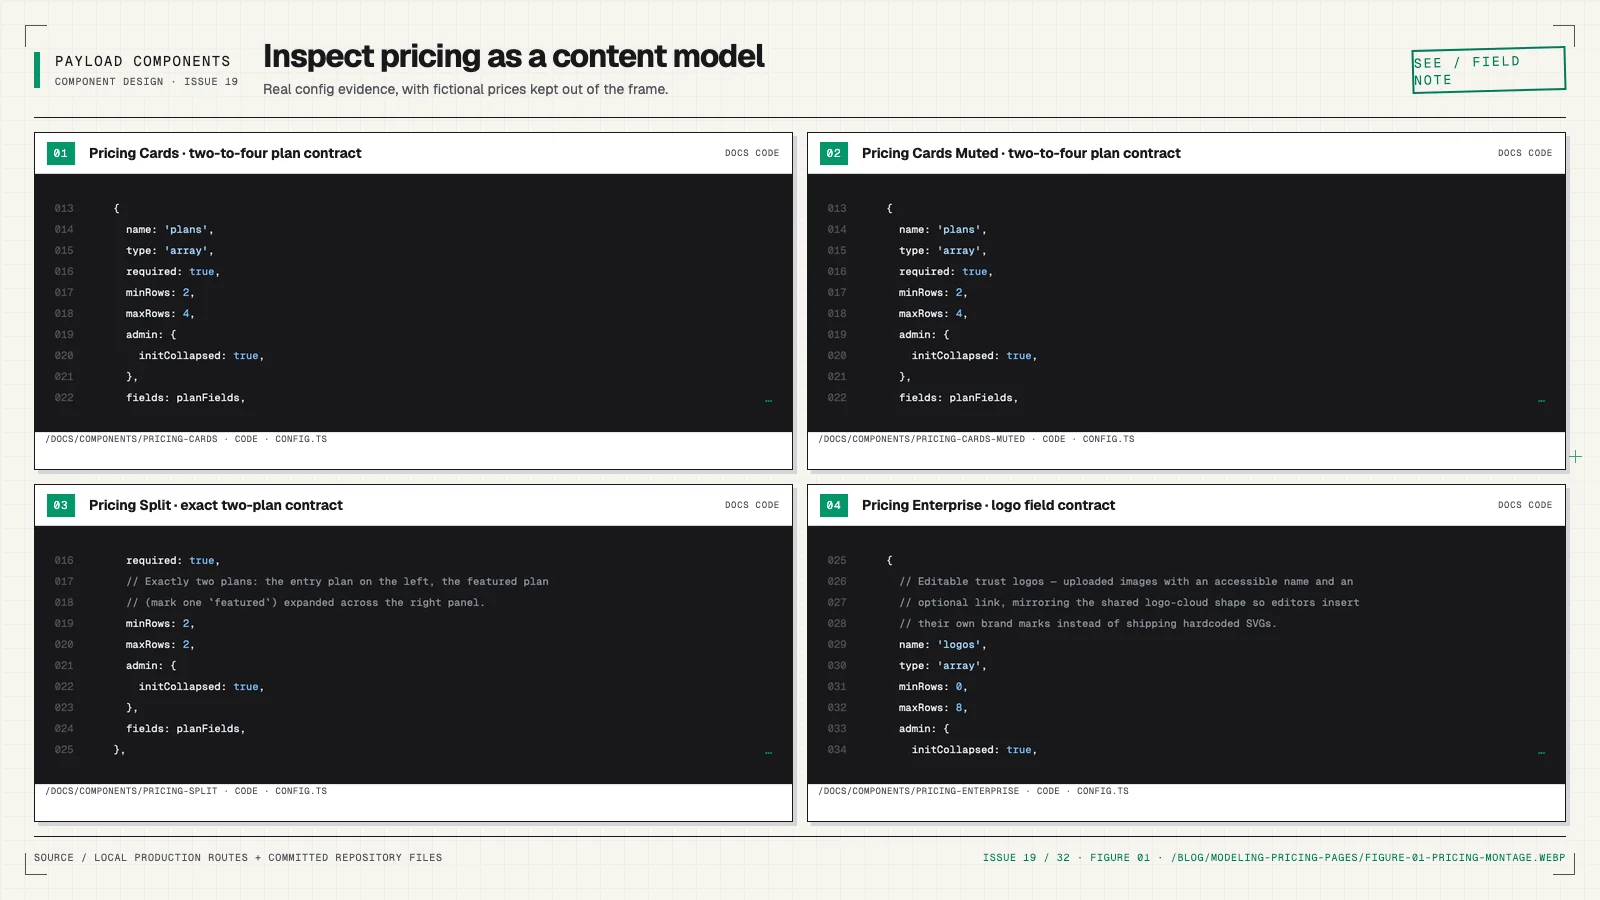Click the heading 'Inspect pricing as a content model'
1600x900 pixels.
[x=513, y=57]
